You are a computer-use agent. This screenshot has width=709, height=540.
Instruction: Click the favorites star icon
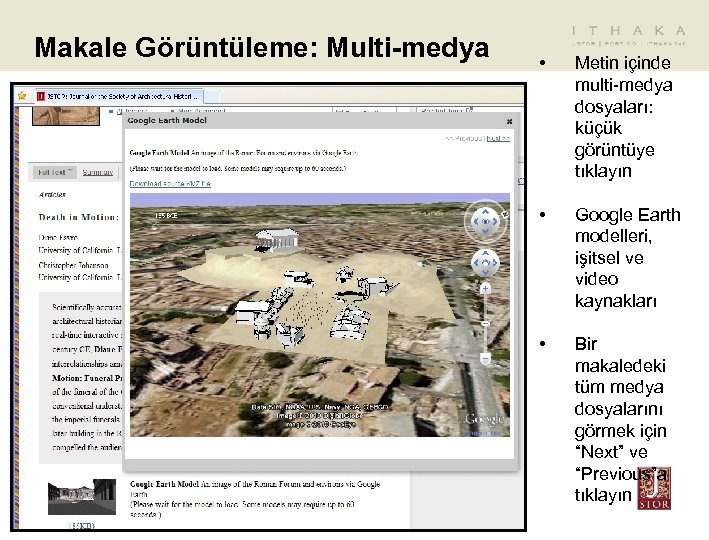click(x=22, y=96)
